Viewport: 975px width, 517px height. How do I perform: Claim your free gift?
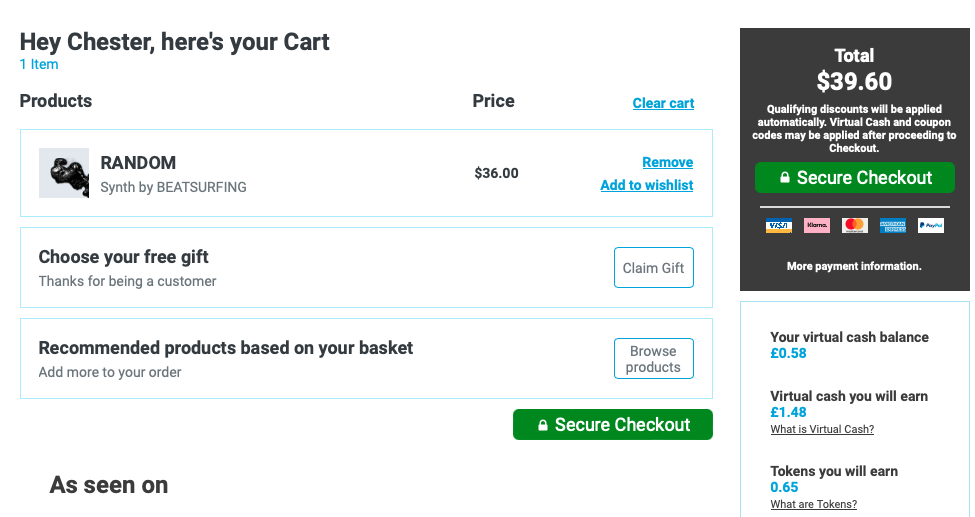point(654,268)
